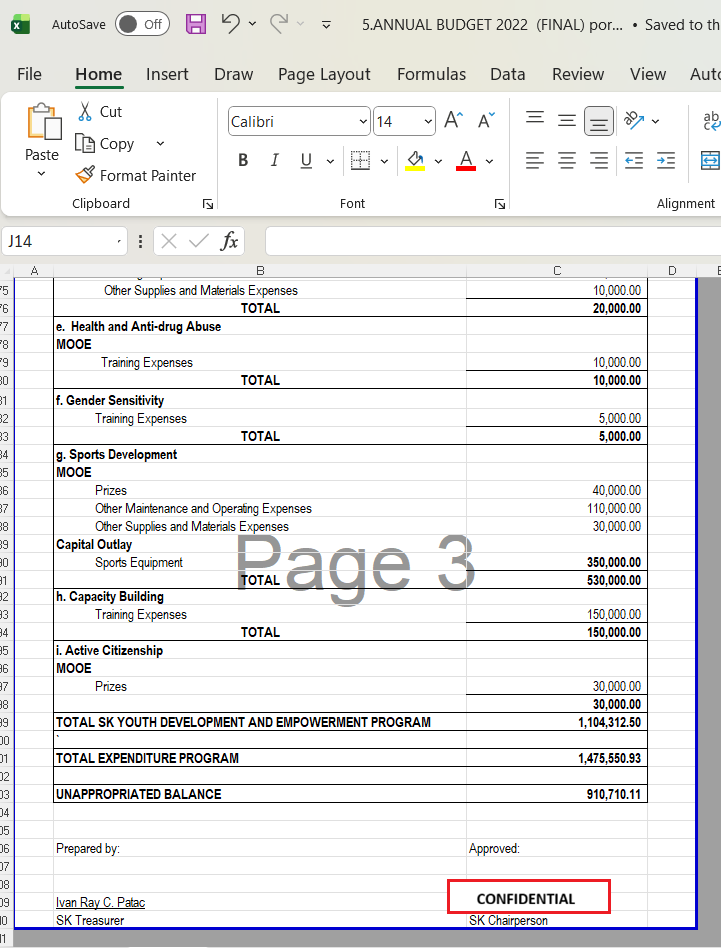Copy the selection

point(105,144)
